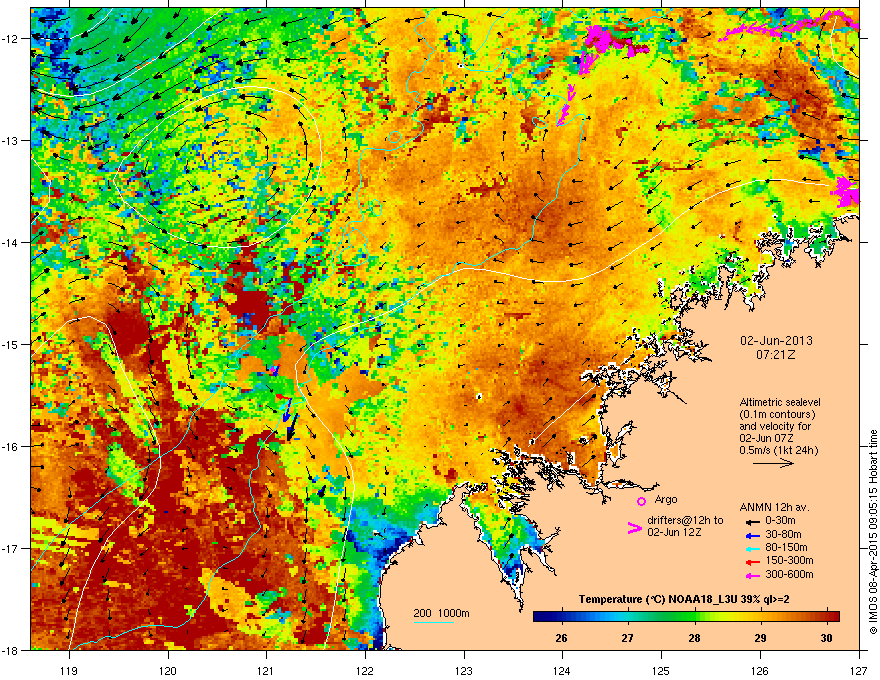The height and width of the screenshot is (680, 880).
Task: Click the '123' longitude axis label
Action: (464, 670)
